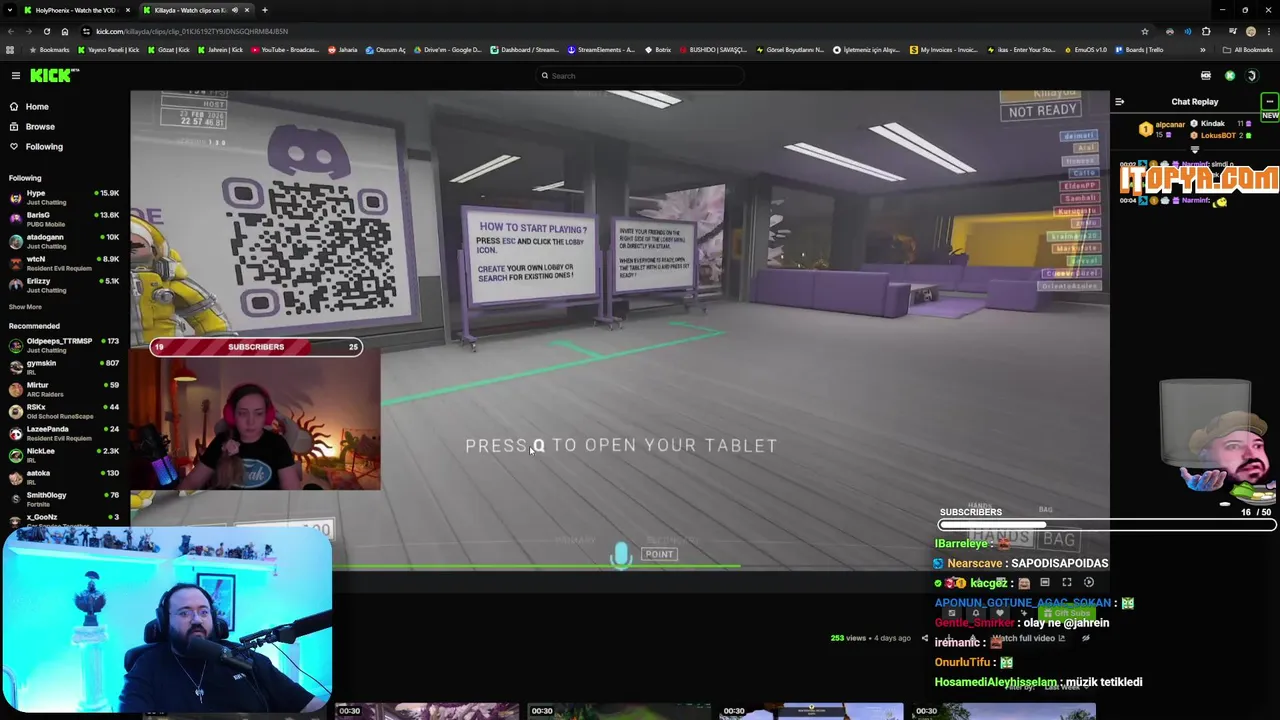
Task: Open Erlizzy's channel in sidebar
Action: 63,284
